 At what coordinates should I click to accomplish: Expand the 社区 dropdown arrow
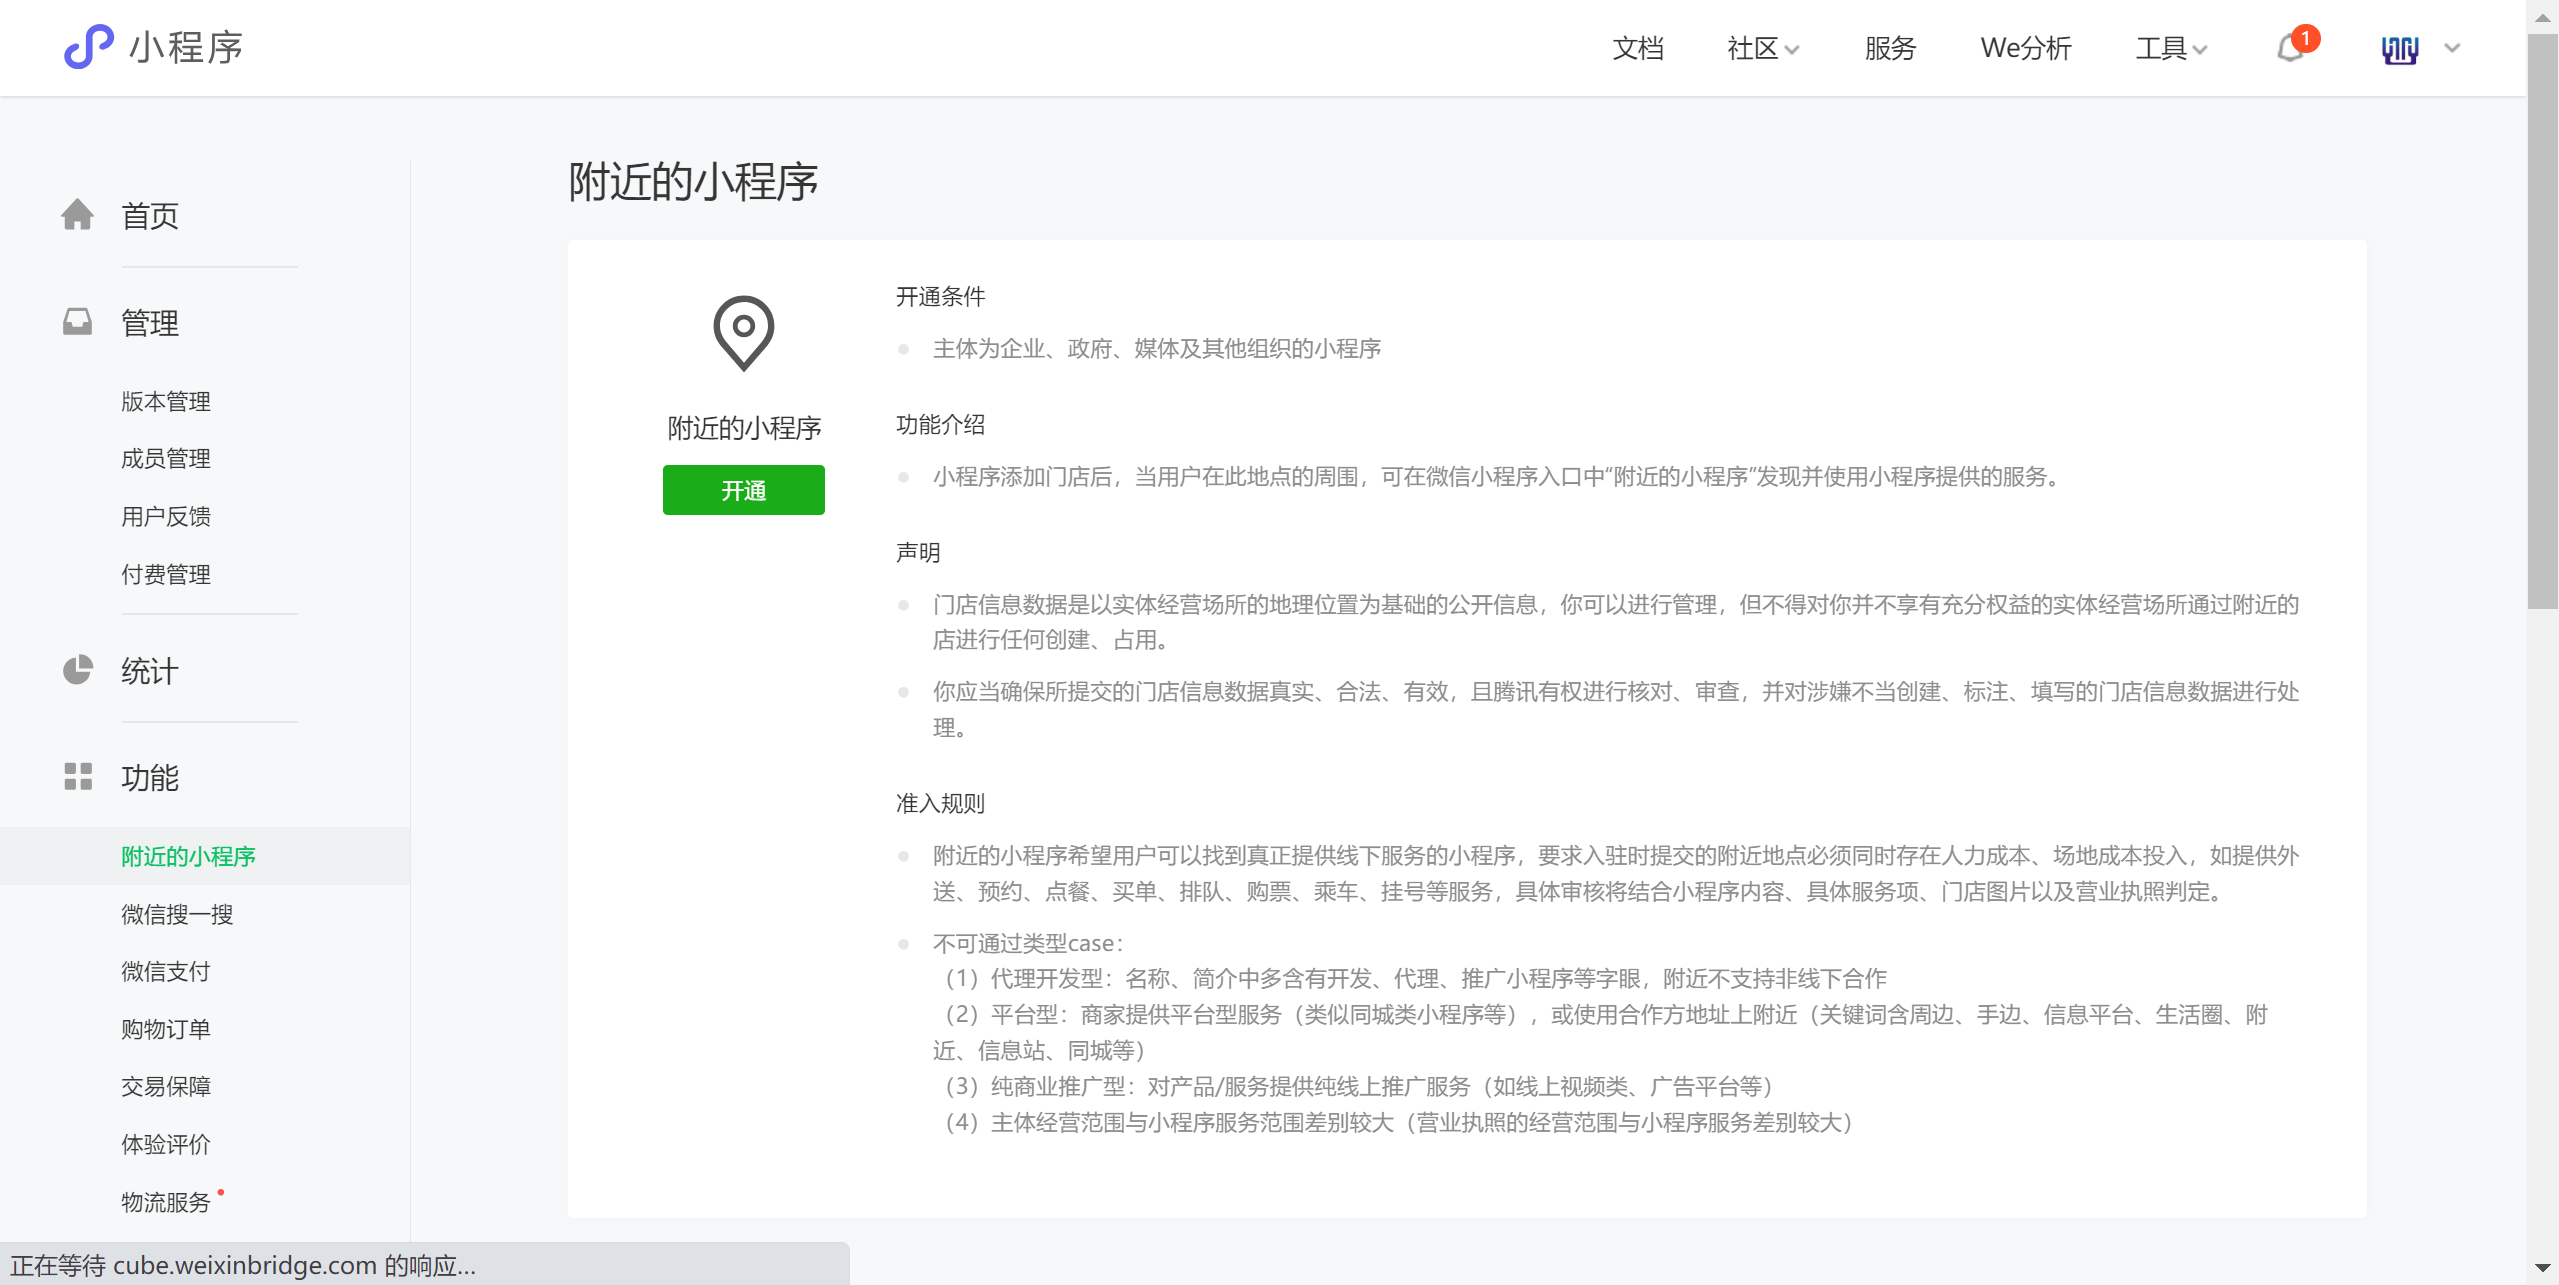pos(1792,49)
